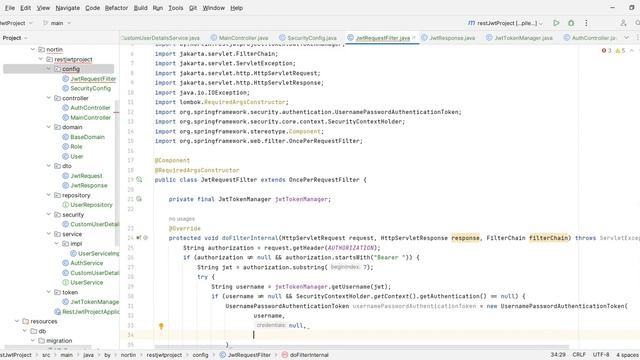The image size is (640, 360).
Task: Collapse the token package node
Action: coord(49,292)
